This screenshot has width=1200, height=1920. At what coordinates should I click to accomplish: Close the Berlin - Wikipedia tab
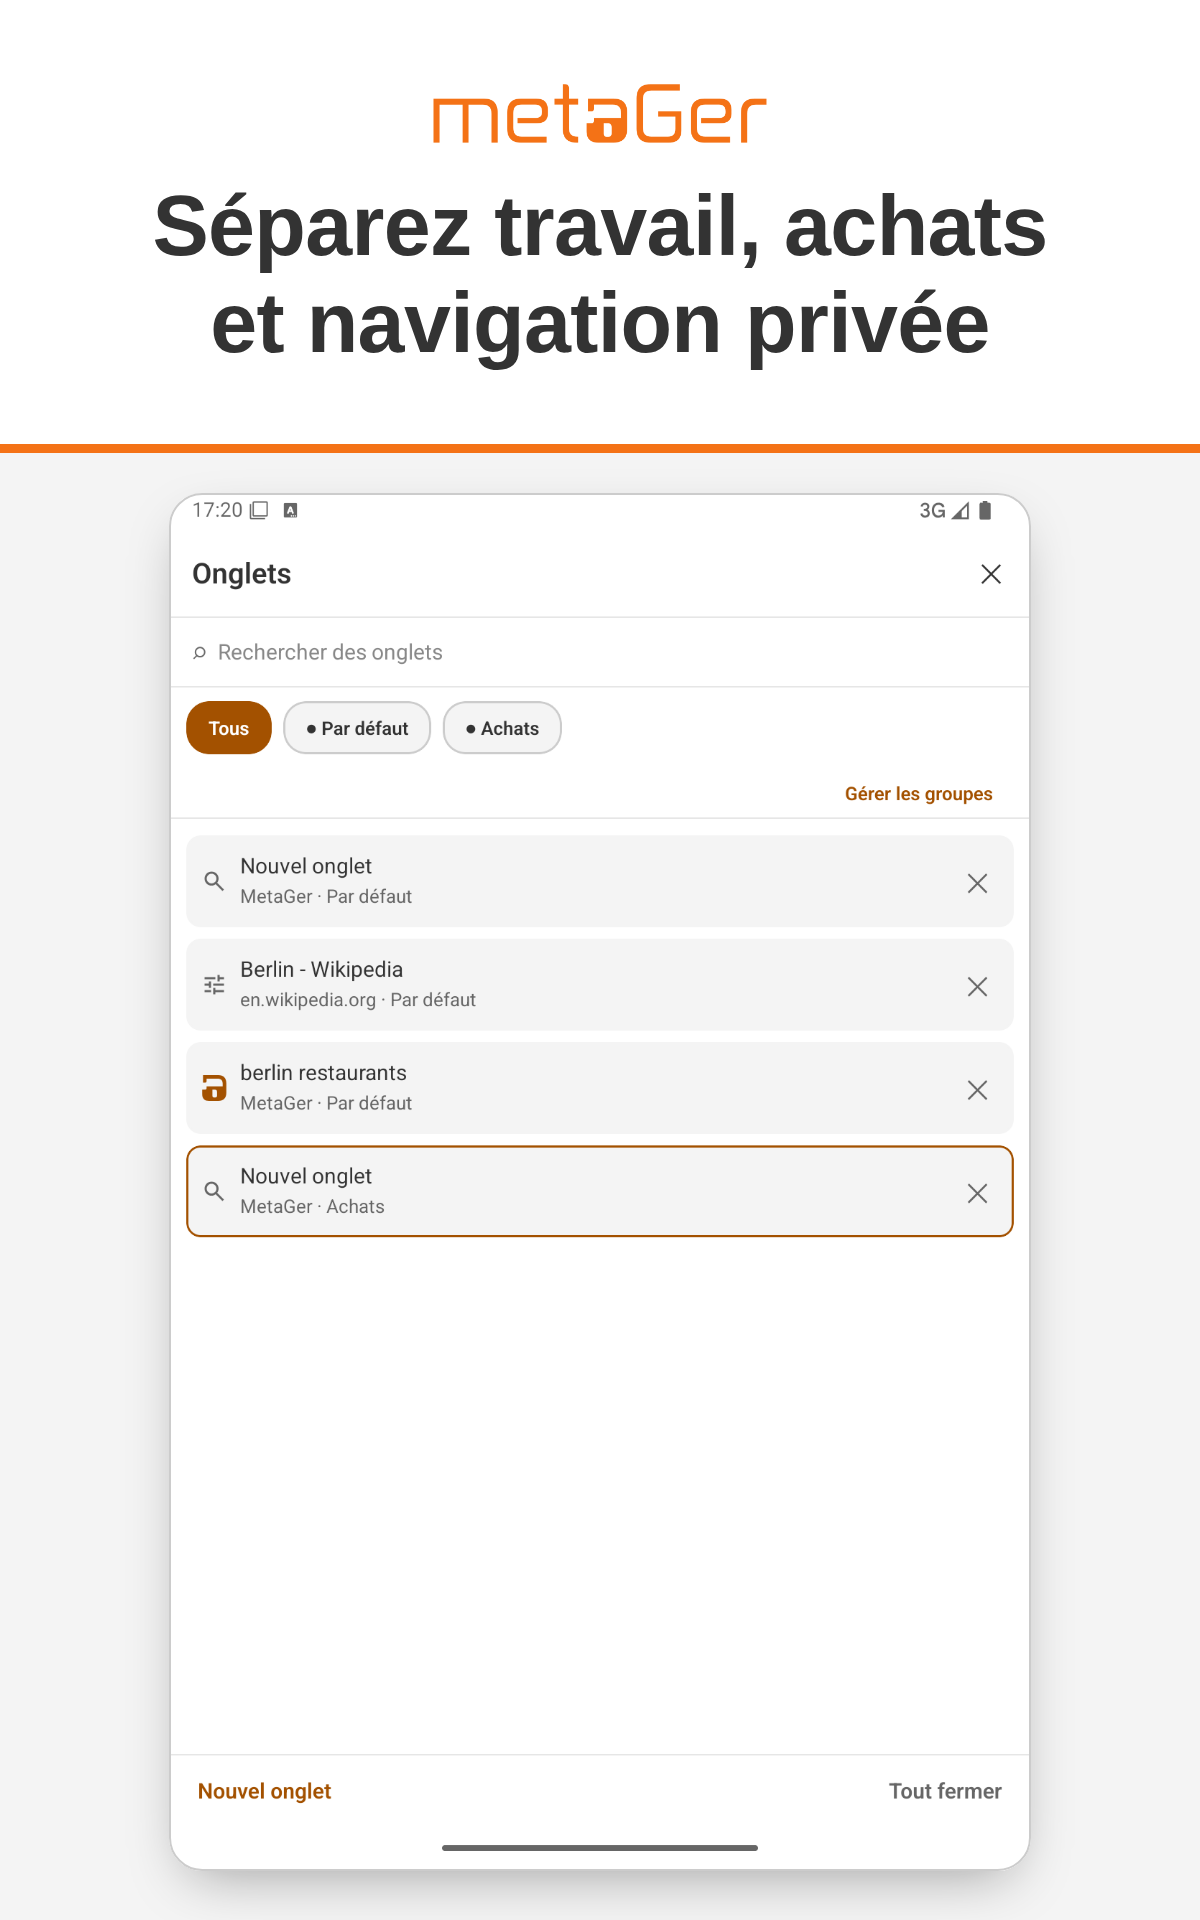pos(977,987)
